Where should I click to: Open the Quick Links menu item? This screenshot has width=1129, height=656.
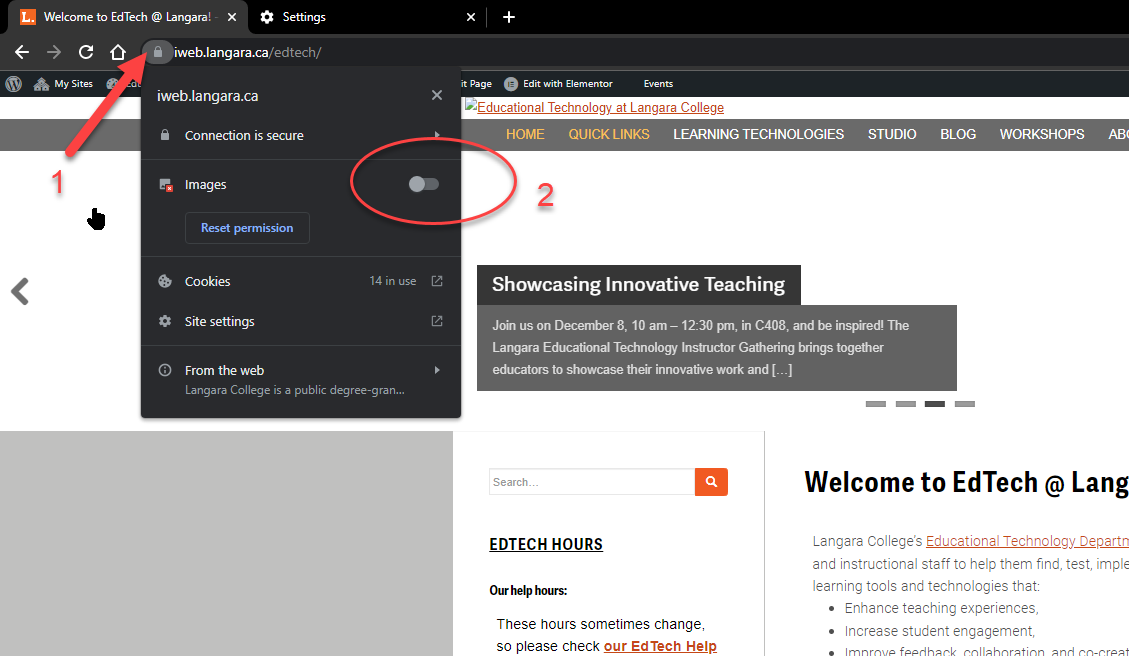(609, 134)
